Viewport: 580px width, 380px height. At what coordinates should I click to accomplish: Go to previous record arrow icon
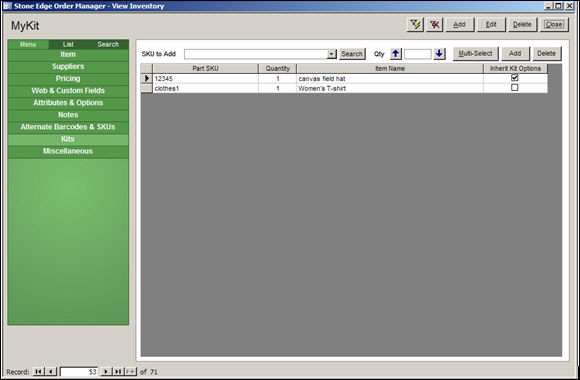(x=51, y=371)
